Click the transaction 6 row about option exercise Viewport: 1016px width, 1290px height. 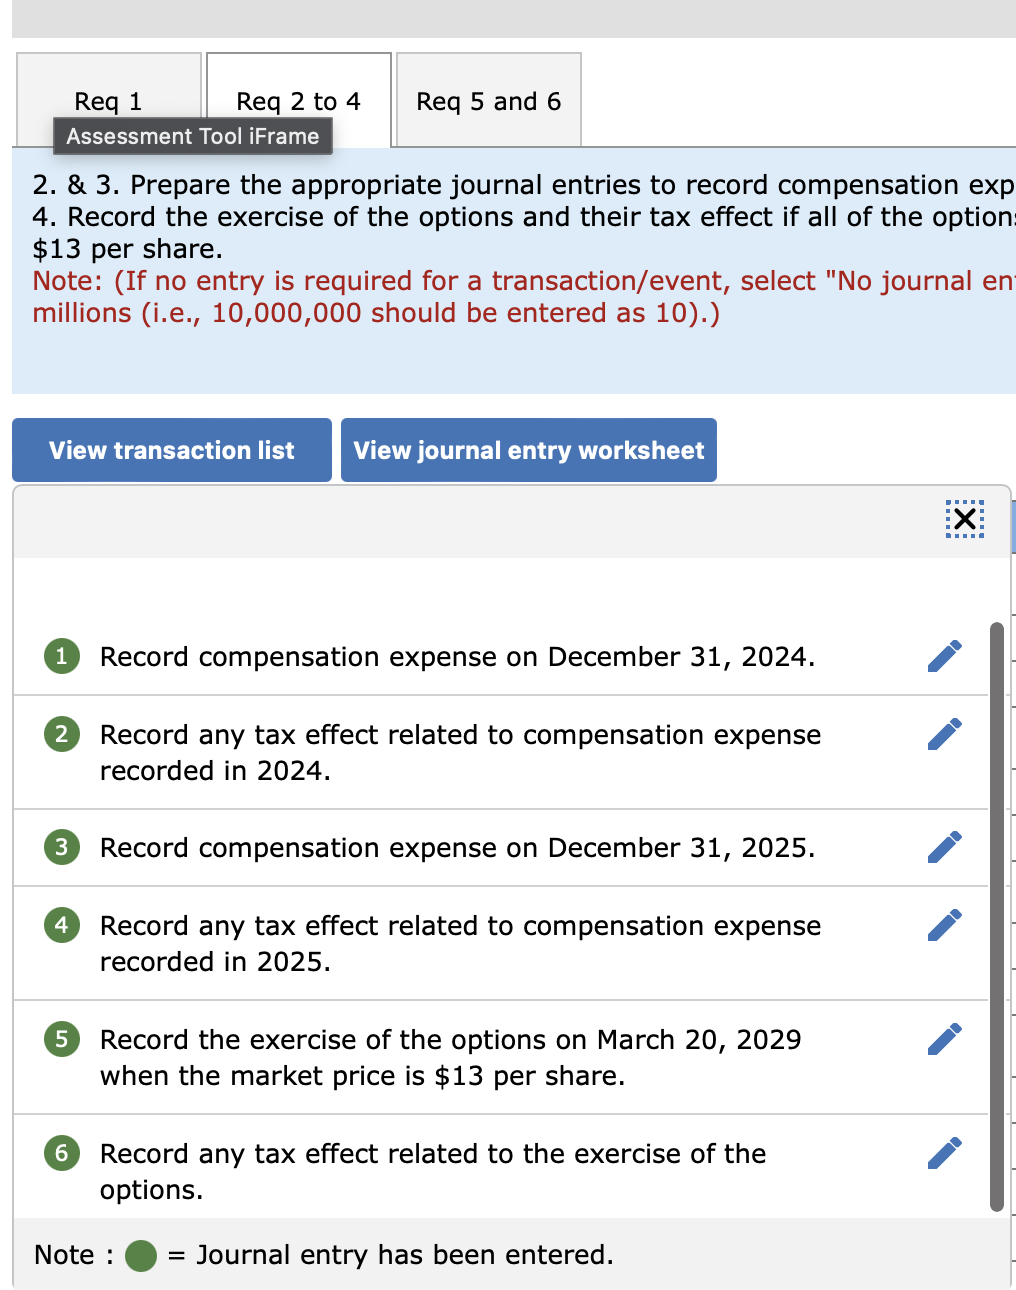click(432, 1170)
